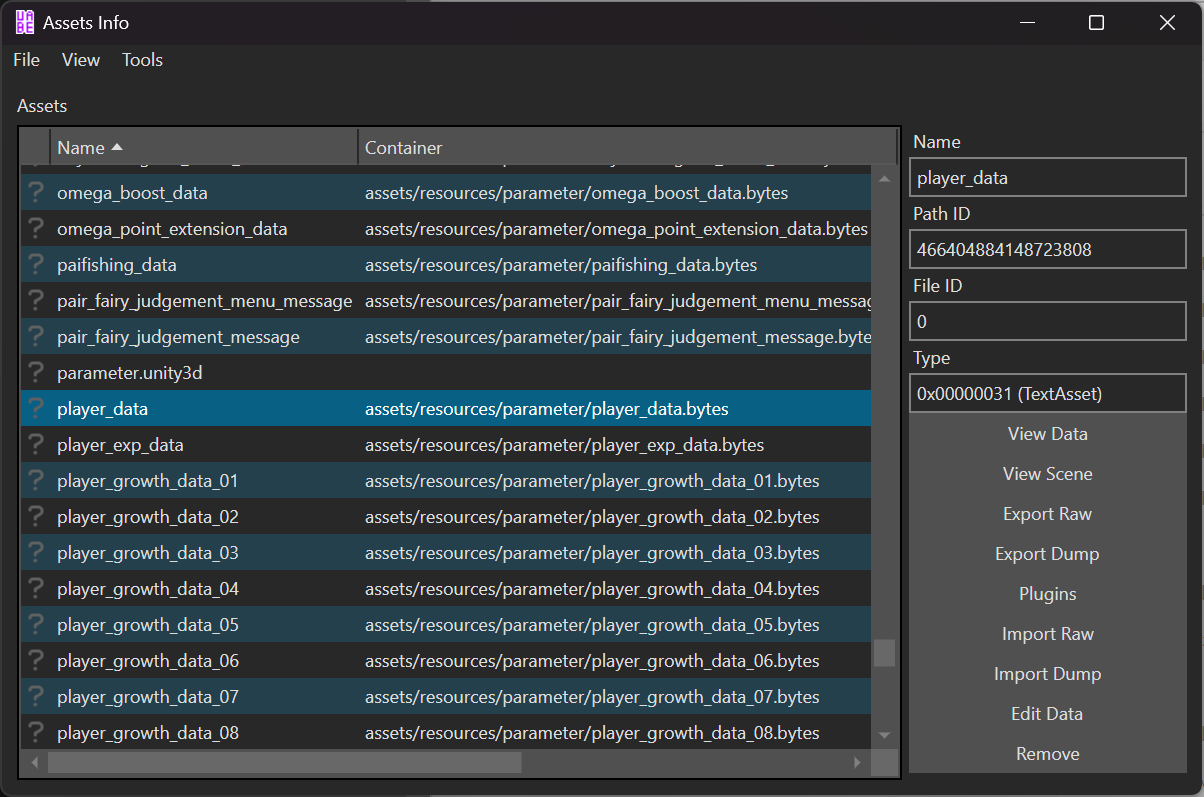The width and height of the screenshot is (1204, 797).
Task: Click the Assets Info app icon in title bar
Action: [x=25, y=22]
